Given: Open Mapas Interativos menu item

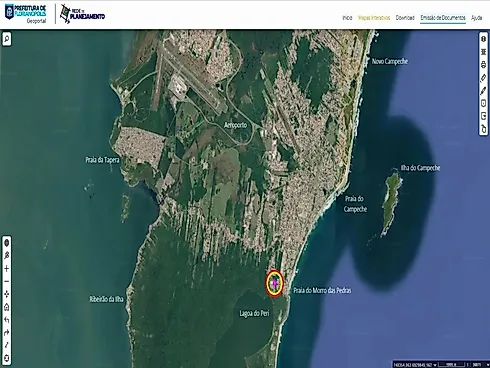Looking at the screenshot, I should 374,18.
